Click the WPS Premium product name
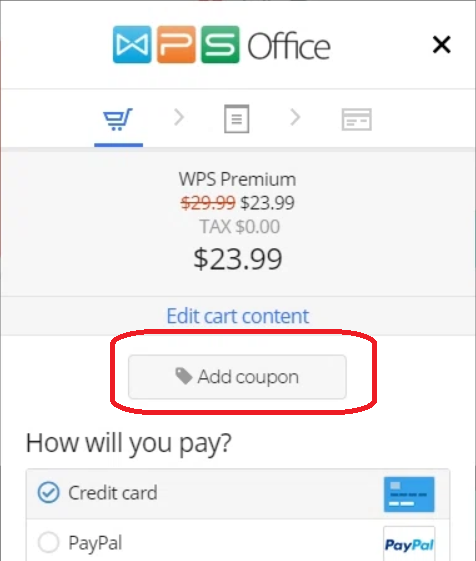This screenshot has height=561, width=476. tap(237, 179)
